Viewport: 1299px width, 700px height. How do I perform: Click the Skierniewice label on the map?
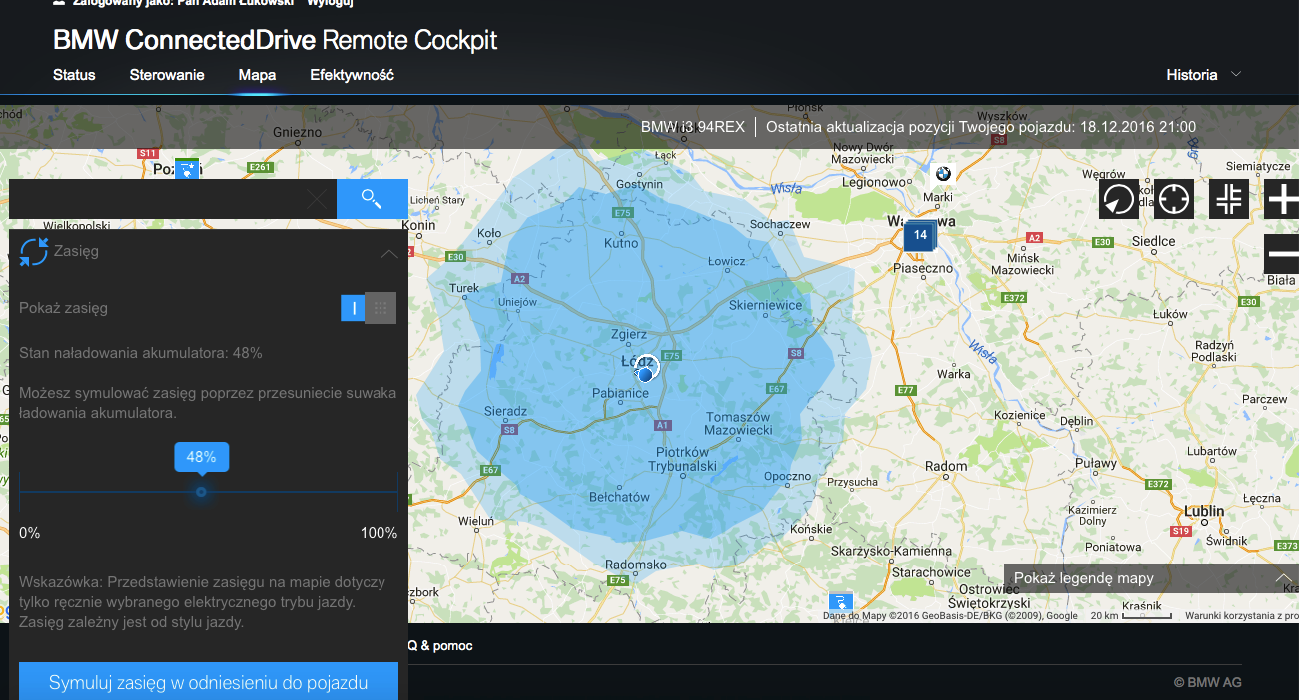click(x=766, y=305)
